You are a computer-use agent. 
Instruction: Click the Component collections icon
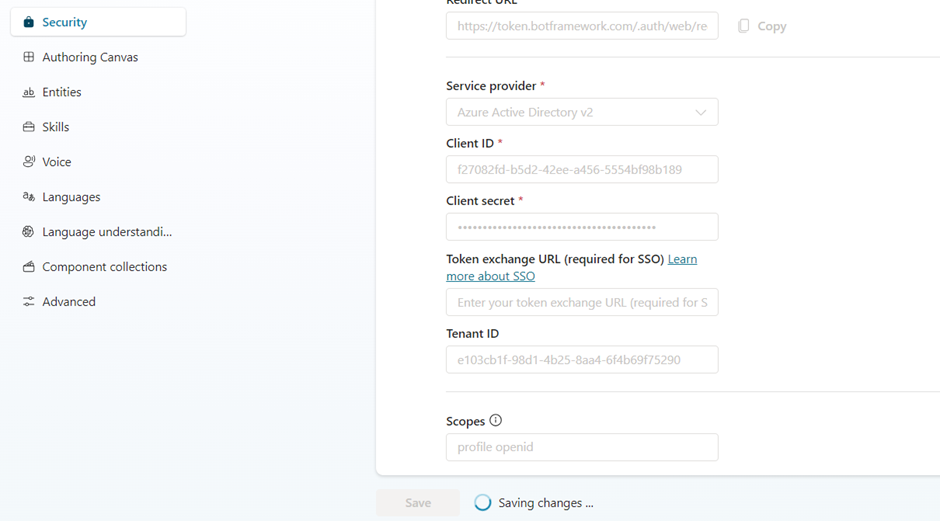(x=28, y=267)
